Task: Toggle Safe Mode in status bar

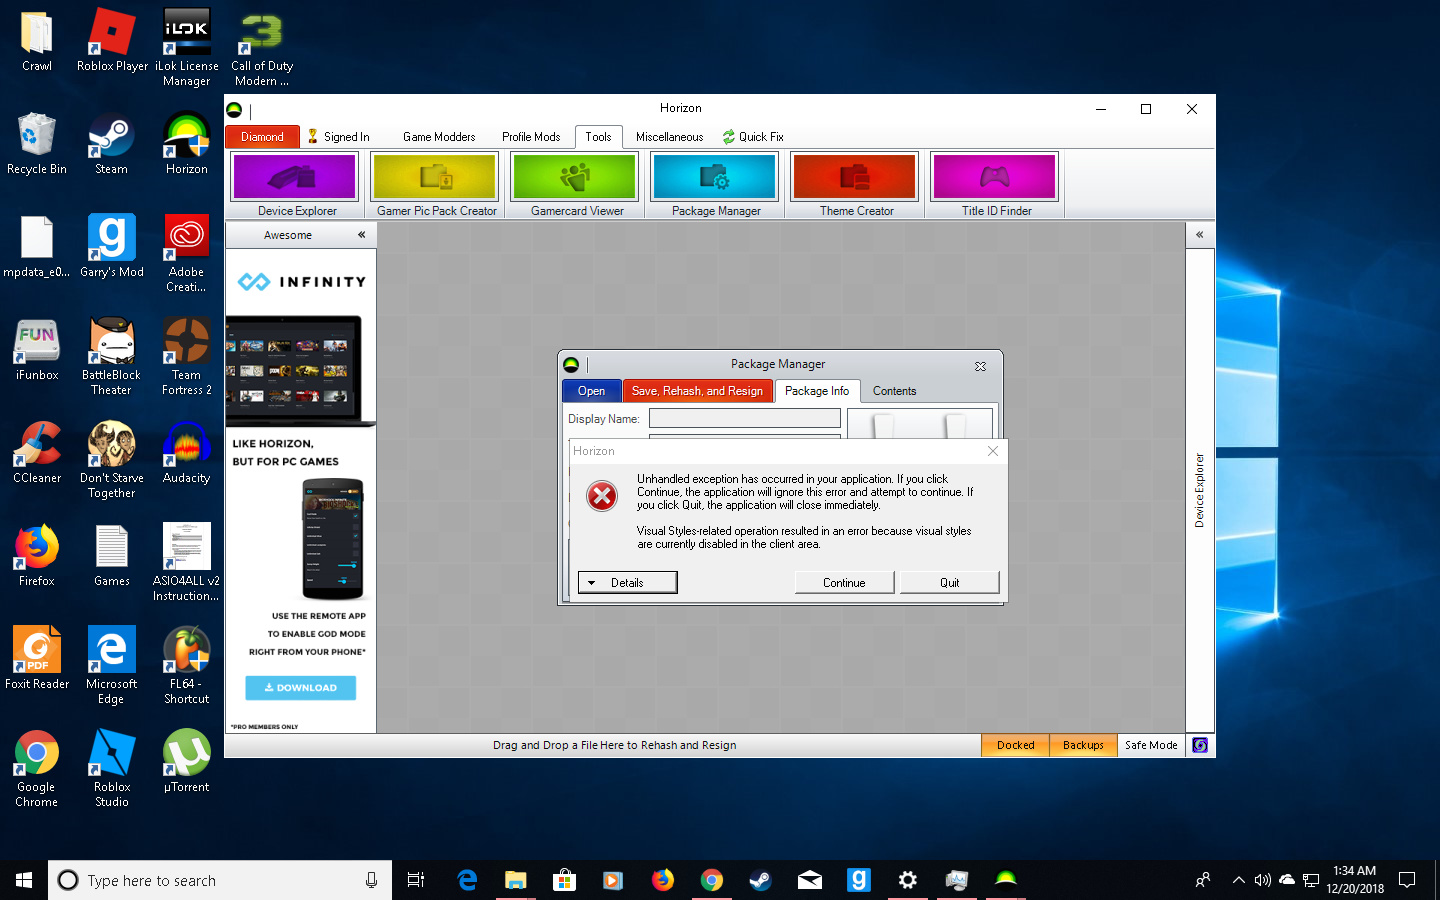Action: click(x=1151, y=745)
